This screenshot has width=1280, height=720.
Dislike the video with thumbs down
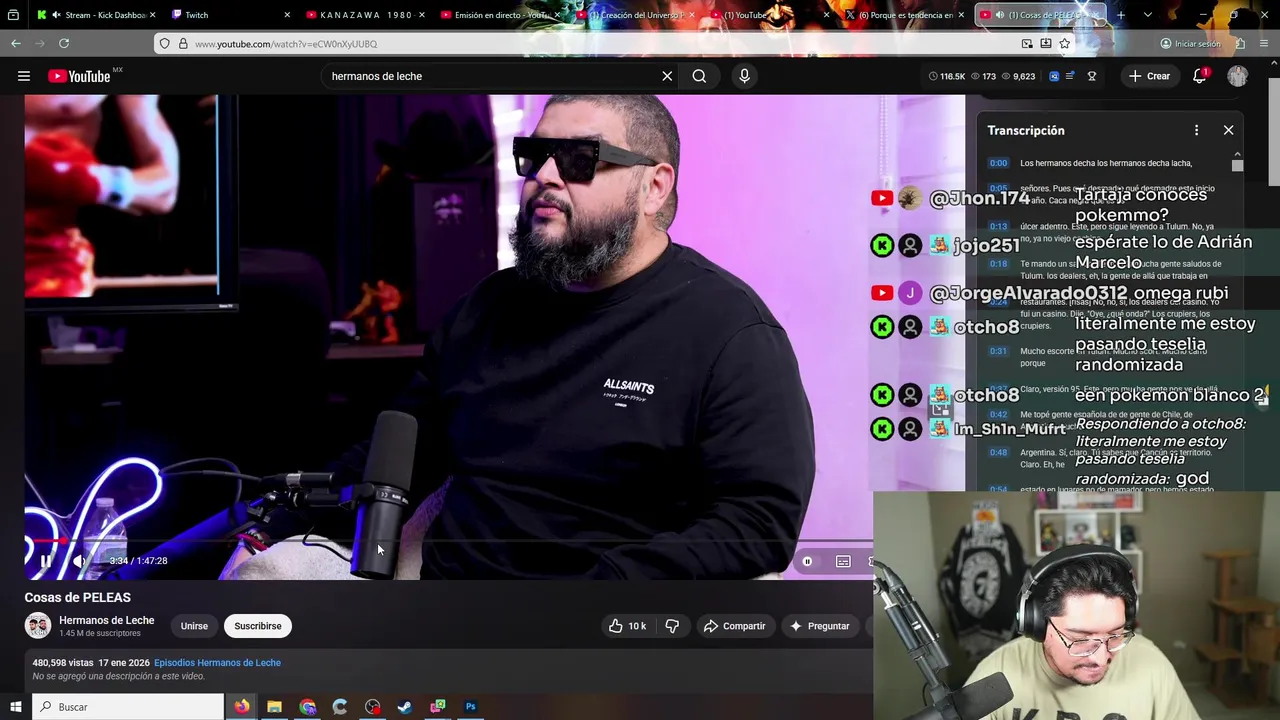[672, 626]
